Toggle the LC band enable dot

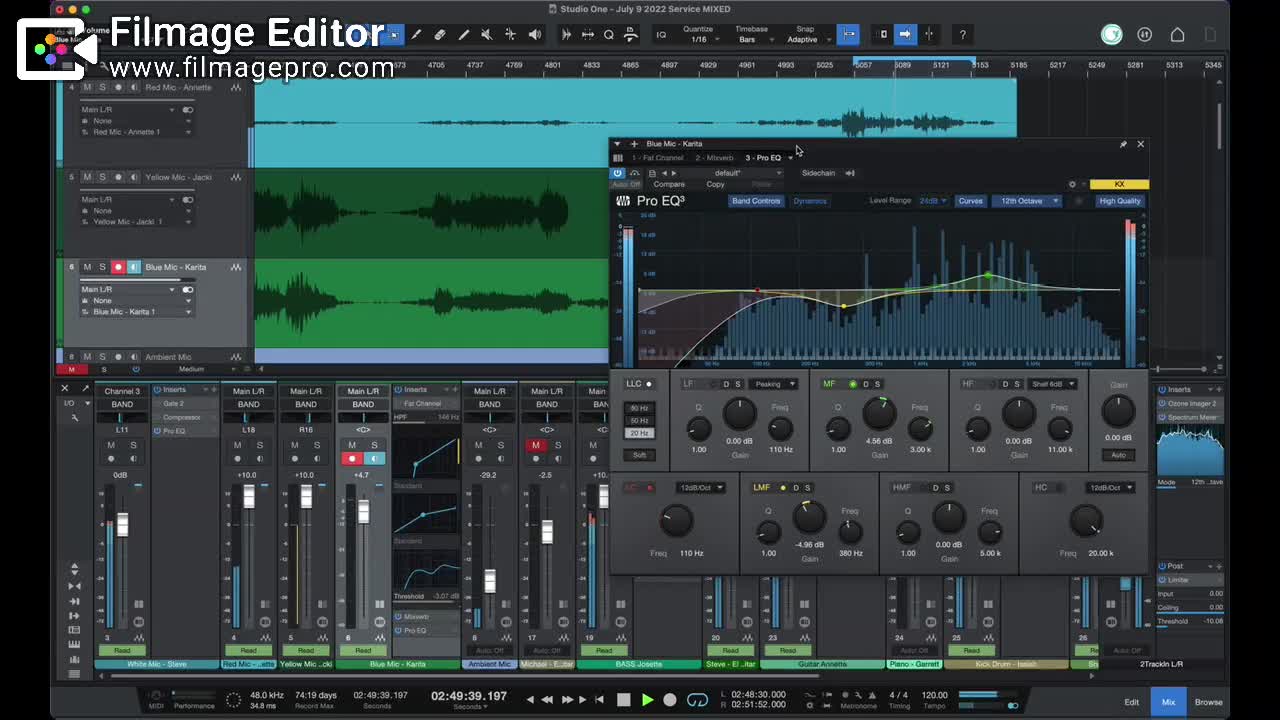649,488
